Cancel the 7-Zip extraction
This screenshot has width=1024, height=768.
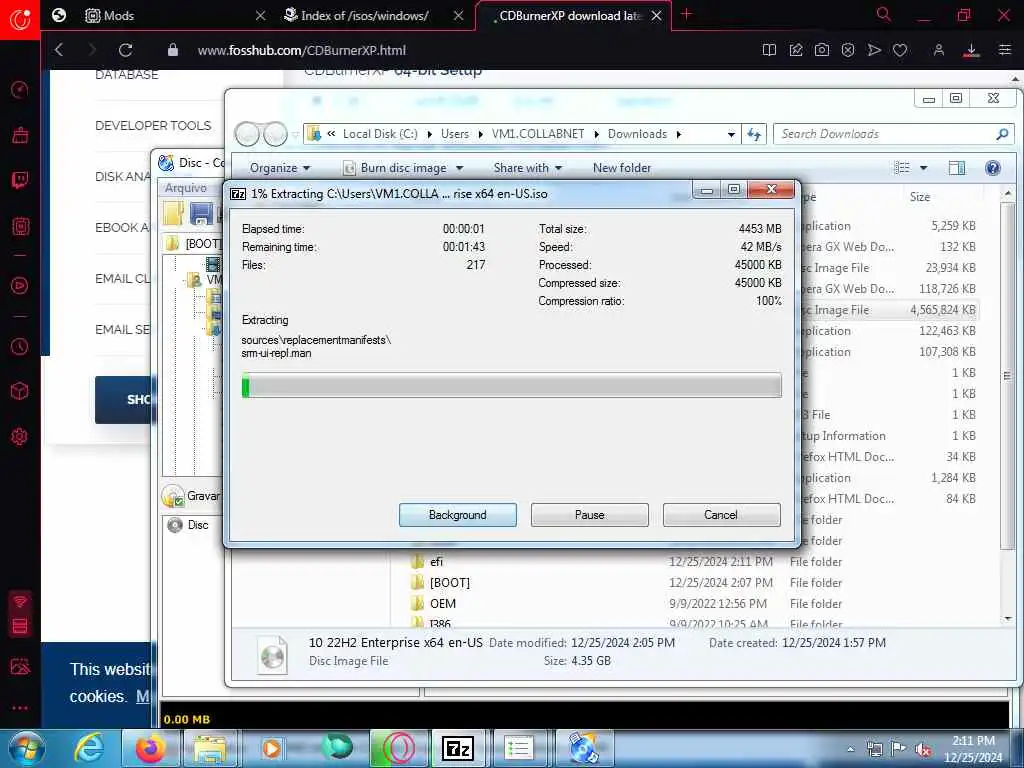tap(721, 515)
